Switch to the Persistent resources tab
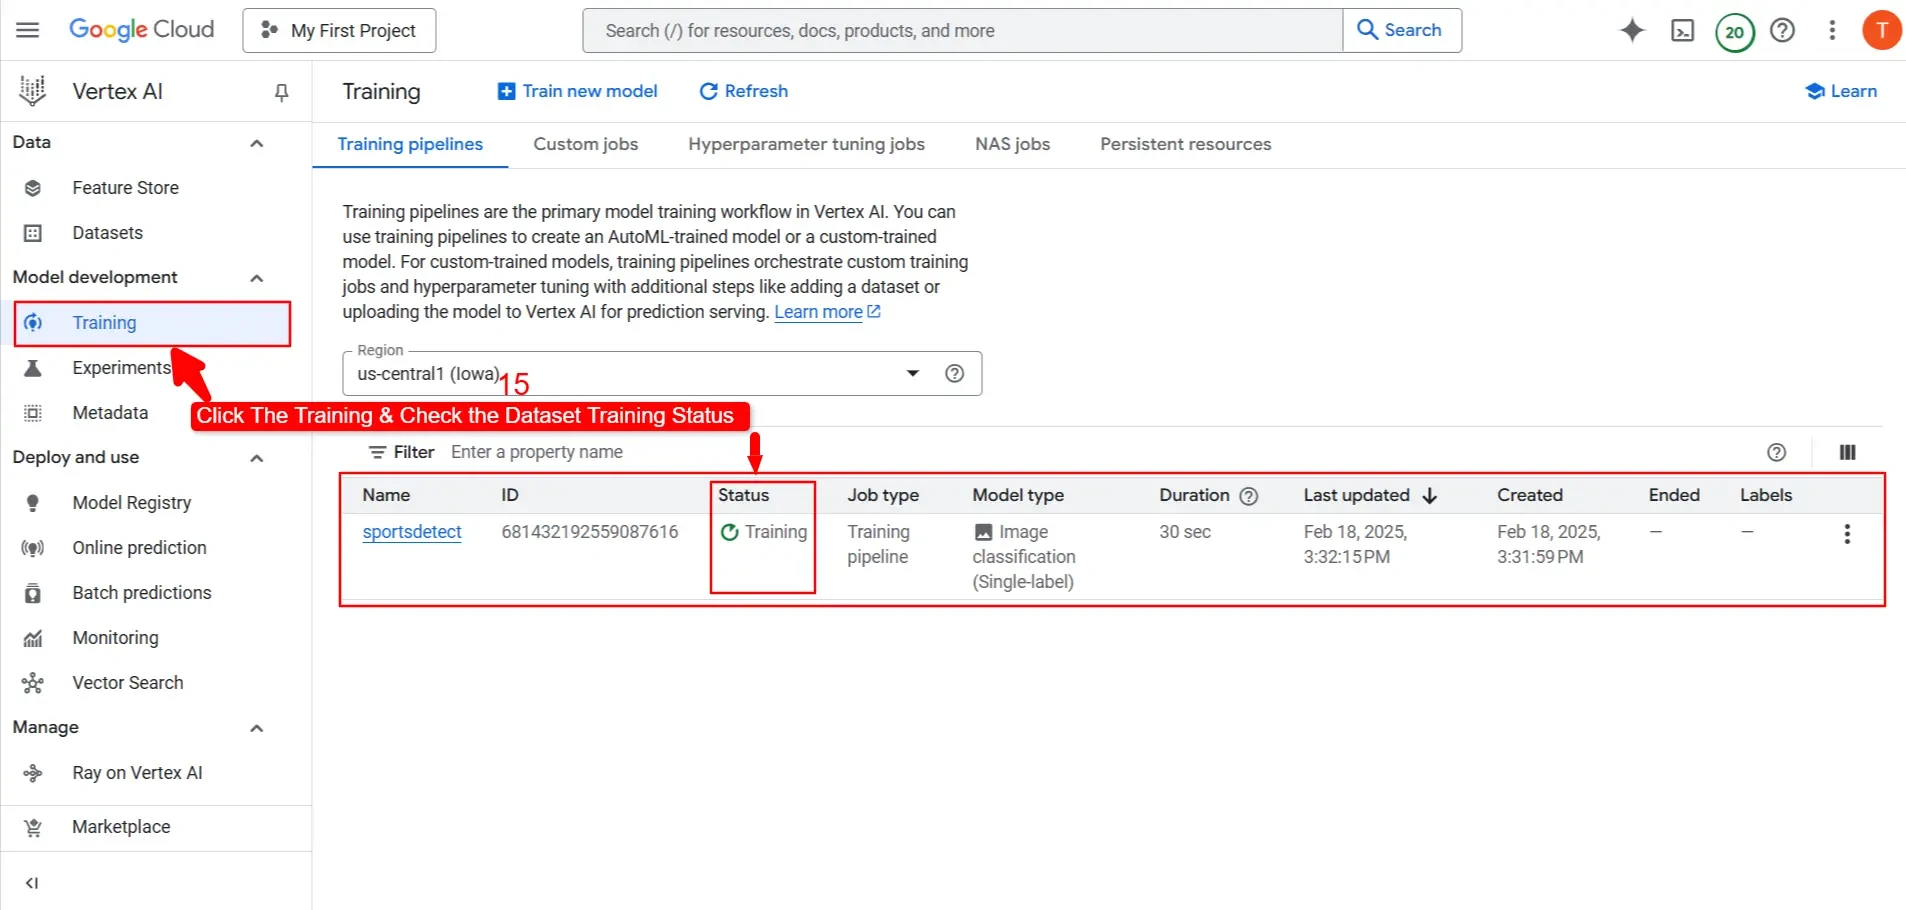Viewport: 1906px width, 910px height. coord(1185,144)
